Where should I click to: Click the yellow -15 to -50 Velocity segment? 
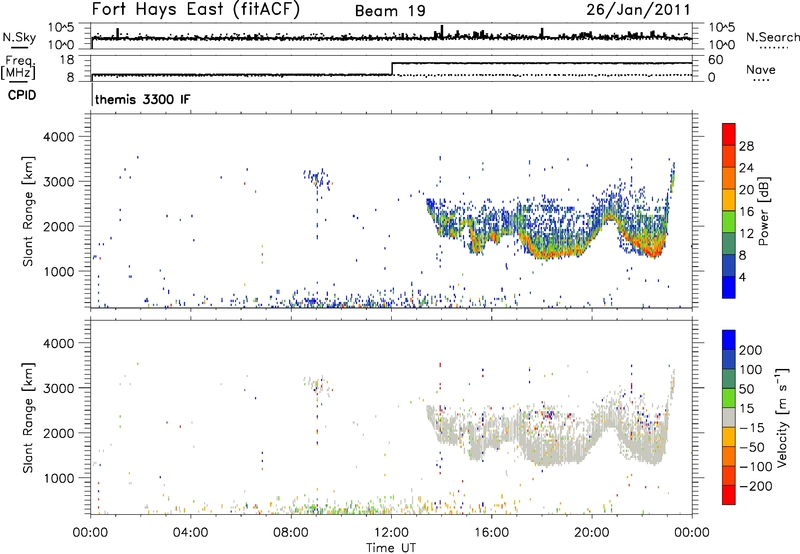(729, 436)
